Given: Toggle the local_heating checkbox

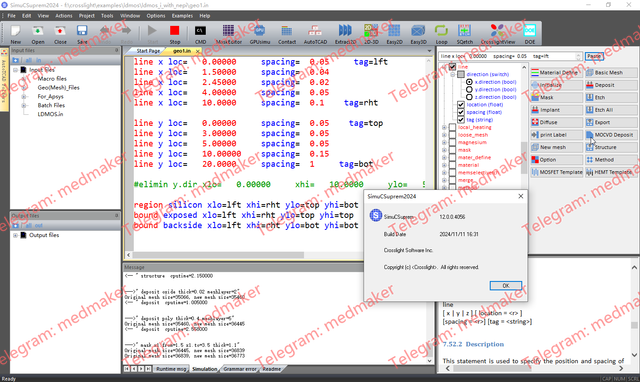Looking at the screenshot, I should click(452, 127).
